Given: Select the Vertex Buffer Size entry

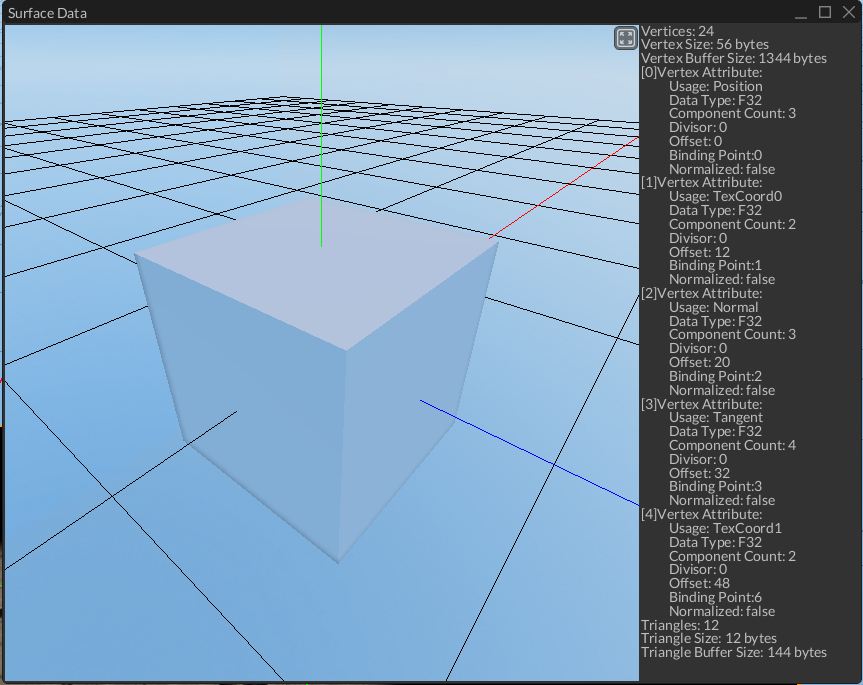Looking at the screenshot, I should point(734,58).
